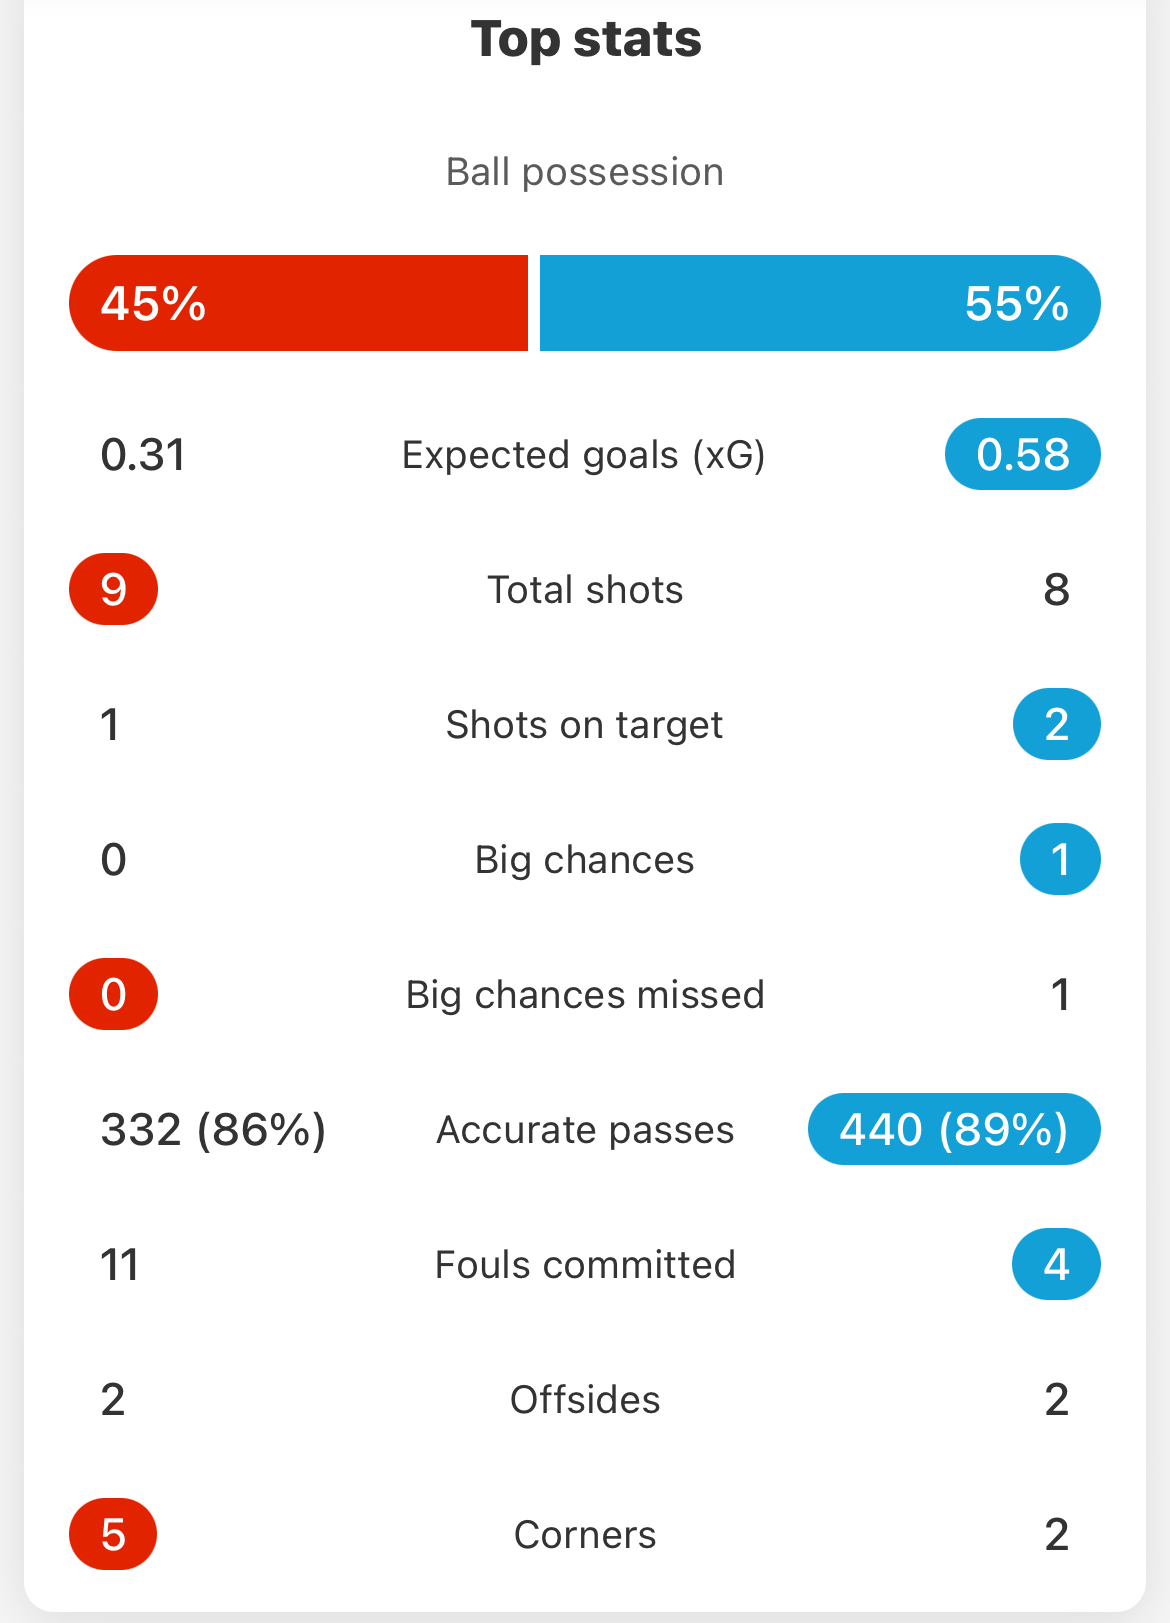The width and height of the screenshot is (1170, 1623).
Task: Click the Ball possession label
Action: 585,172
